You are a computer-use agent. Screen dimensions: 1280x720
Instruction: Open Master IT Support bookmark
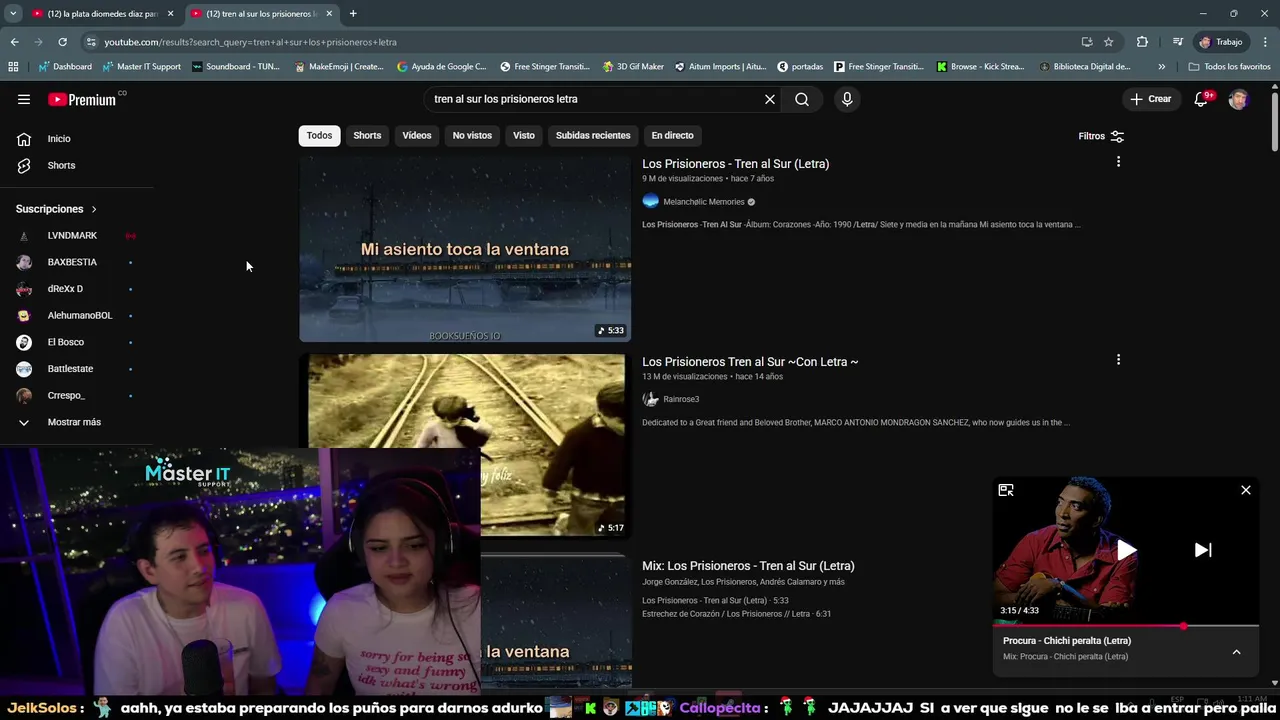[142, 67]
